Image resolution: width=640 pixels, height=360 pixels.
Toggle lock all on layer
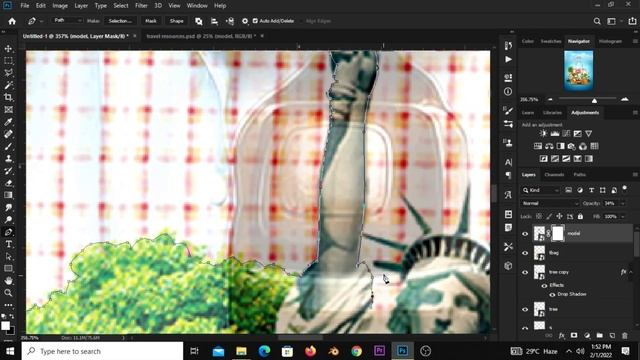pyautogui.click(x=580, y=216)
